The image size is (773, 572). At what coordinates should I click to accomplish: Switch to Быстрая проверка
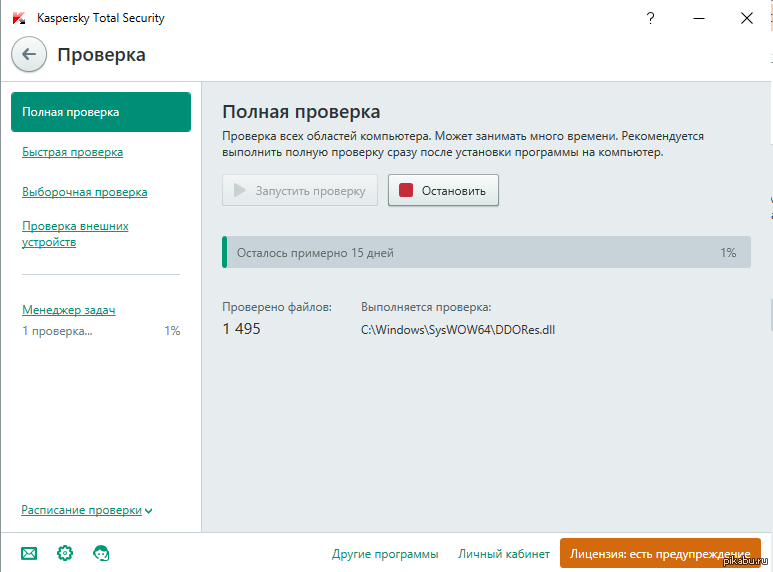coord(73,152)
